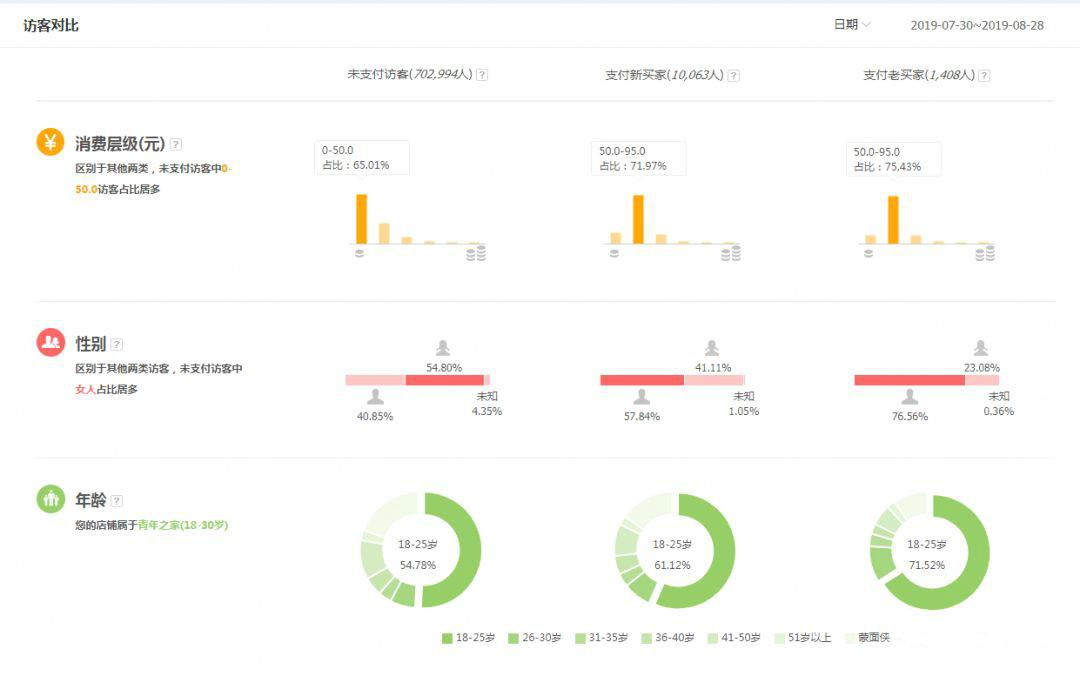Click the 支付新买家 gender bar dark segment
1080x676 pixels.
coord(642,380)
